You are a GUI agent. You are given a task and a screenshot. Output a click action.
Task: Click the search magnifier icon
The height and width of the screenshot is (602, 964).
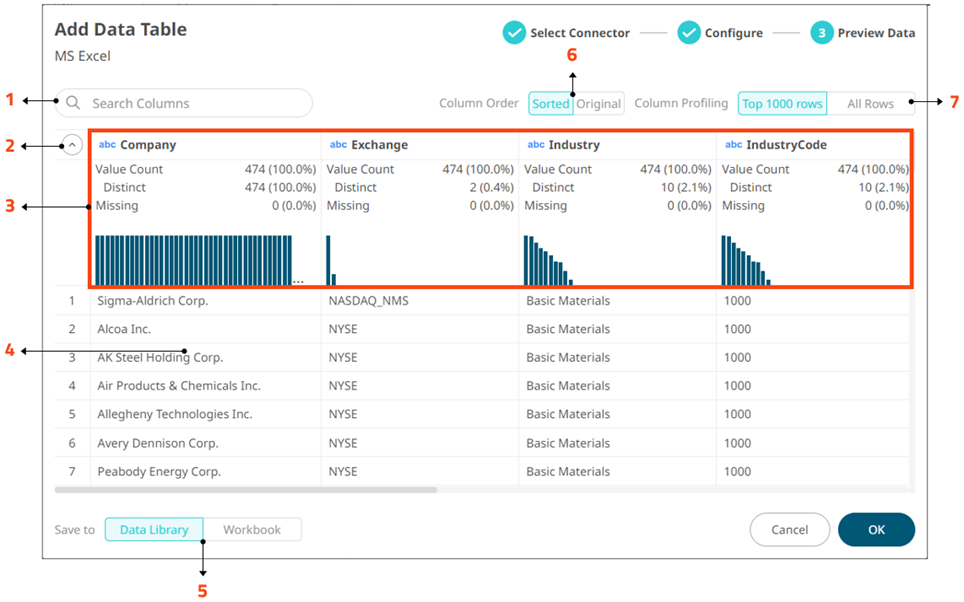(73, 103)
